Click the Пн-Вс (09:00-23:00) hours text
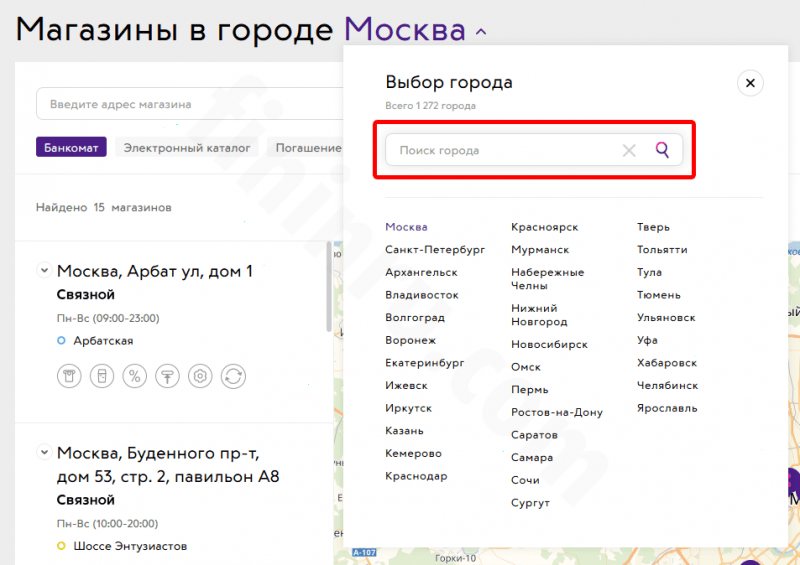800x565 pixels. [x=108, y=318]
